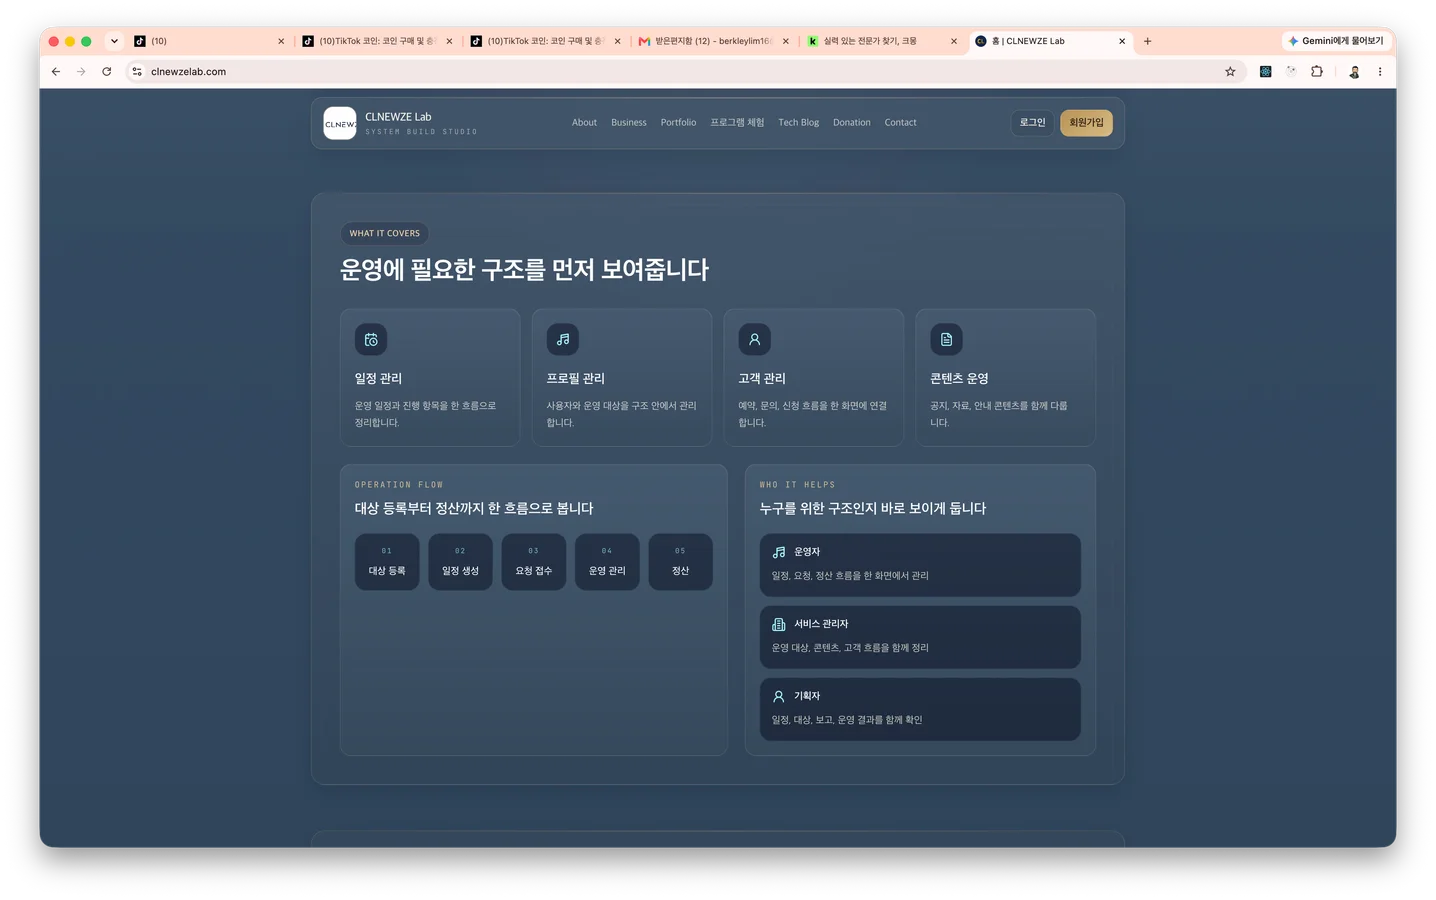Click the heading 운영에 필요한 구조를 먼저 보여줍니다
The image size is (1436, 900).
[525, 270]
